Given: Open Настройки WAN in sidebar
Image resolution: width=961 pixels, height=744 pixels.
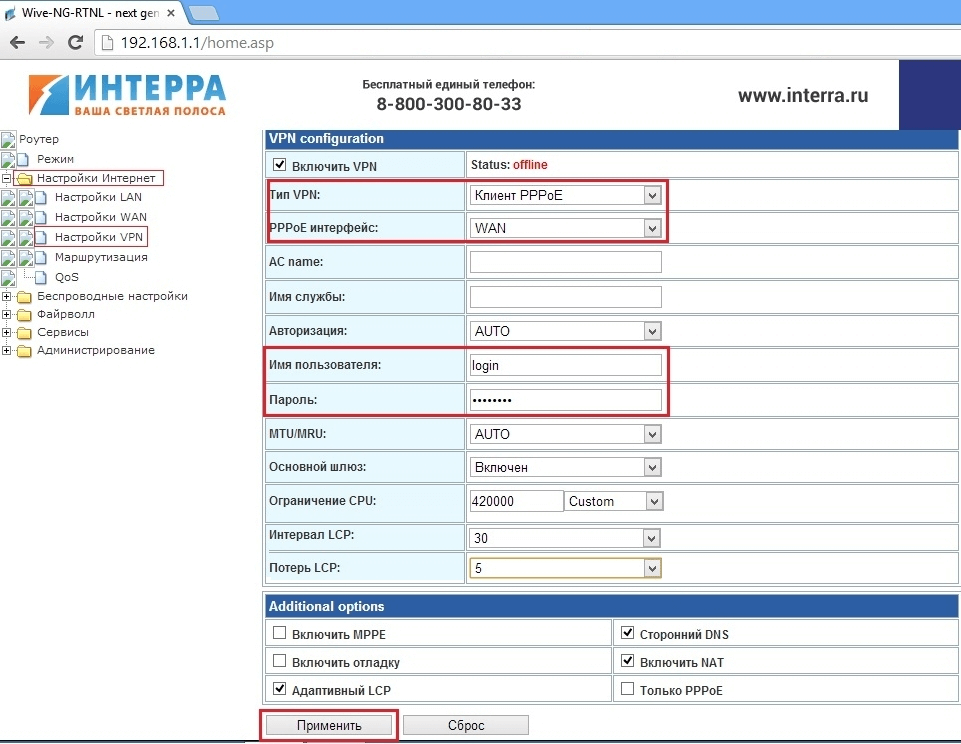Looking at the screenshot, I should pyautogui.click(x=100, y=217).
